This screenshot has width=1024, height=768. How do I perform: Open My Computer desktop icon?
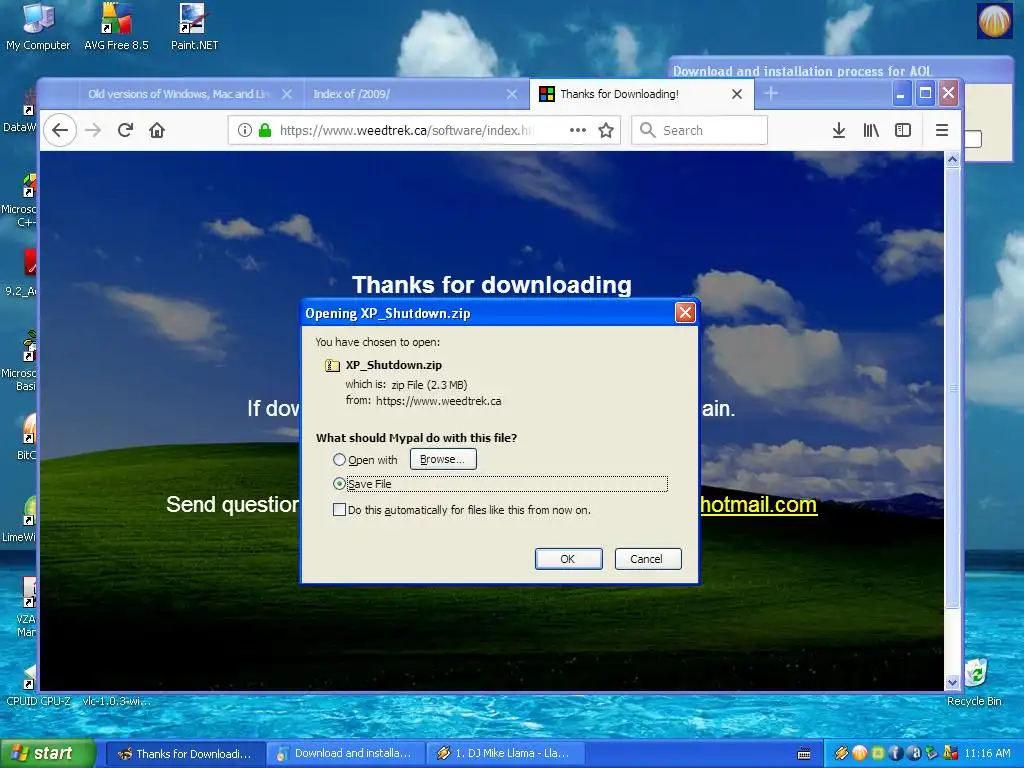(38, 26)
